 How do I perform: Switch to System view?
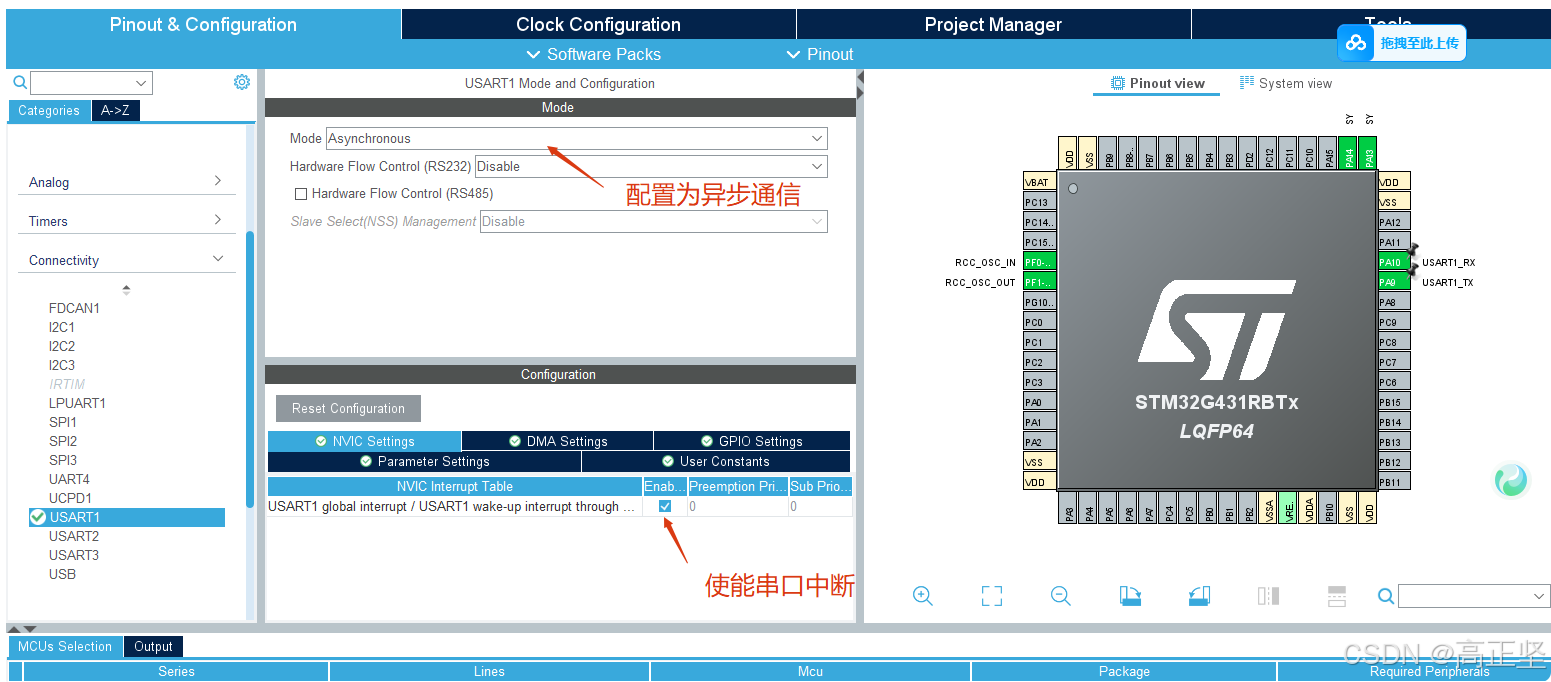[1286, 83]
